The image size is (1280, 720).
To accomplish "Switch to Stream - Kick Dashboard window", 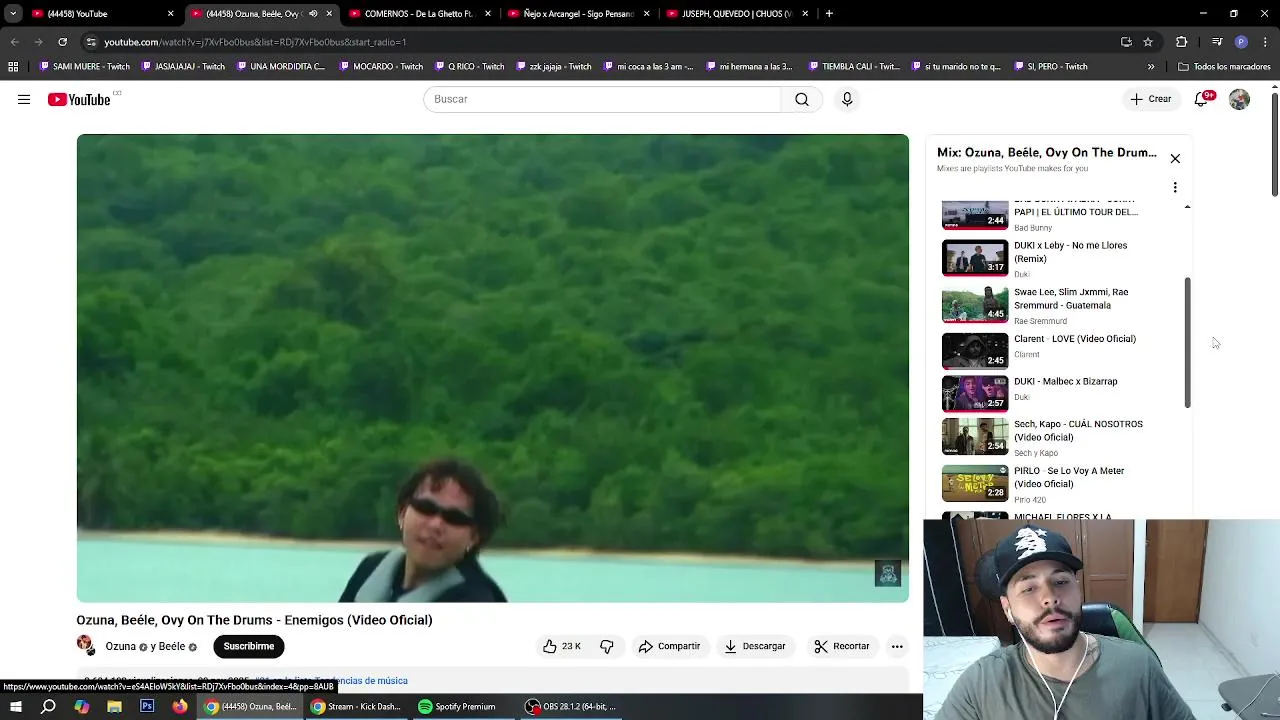I will pyautogui.click(x=355, y=706).
